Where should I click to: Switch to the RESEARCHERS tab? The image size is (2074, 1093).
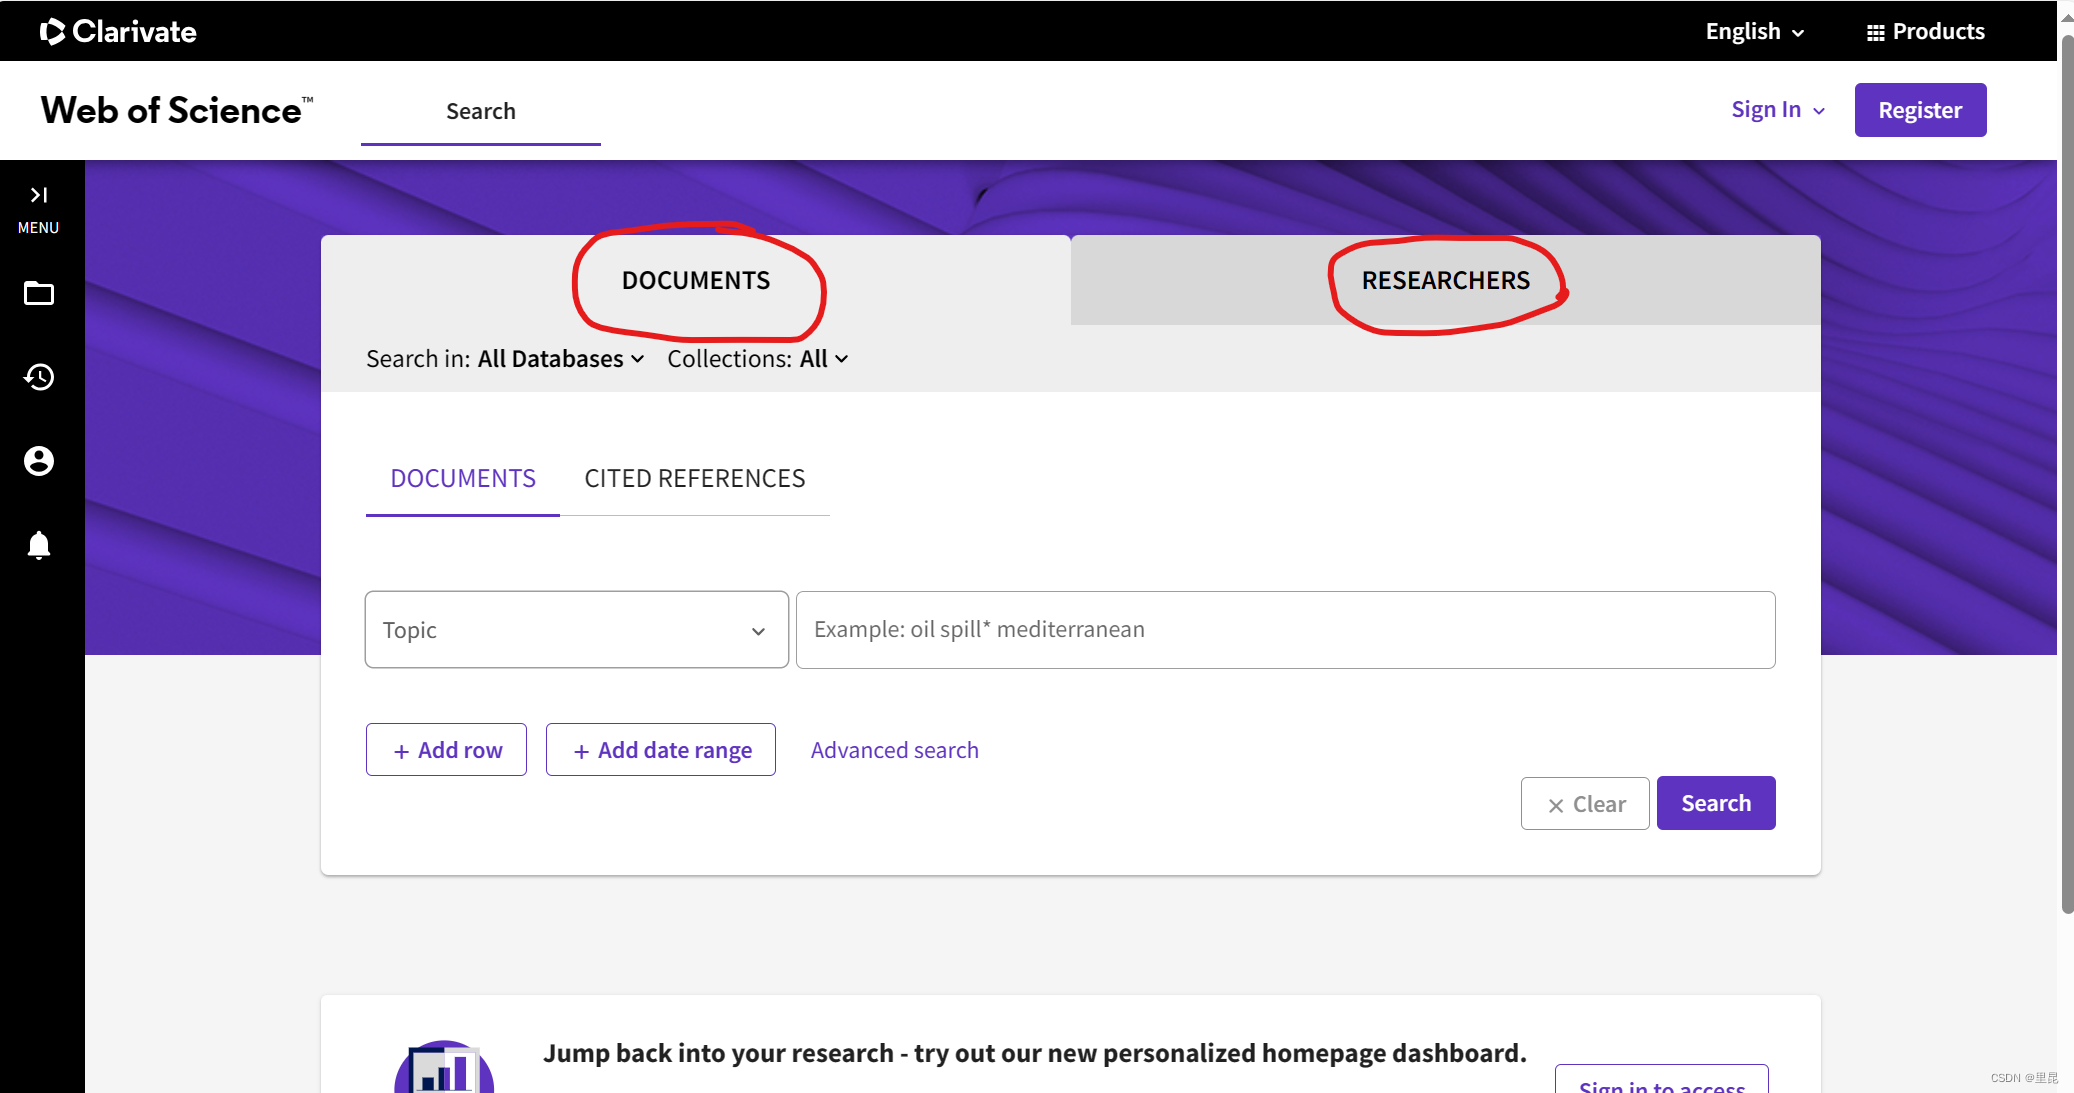pos(1445,280)
